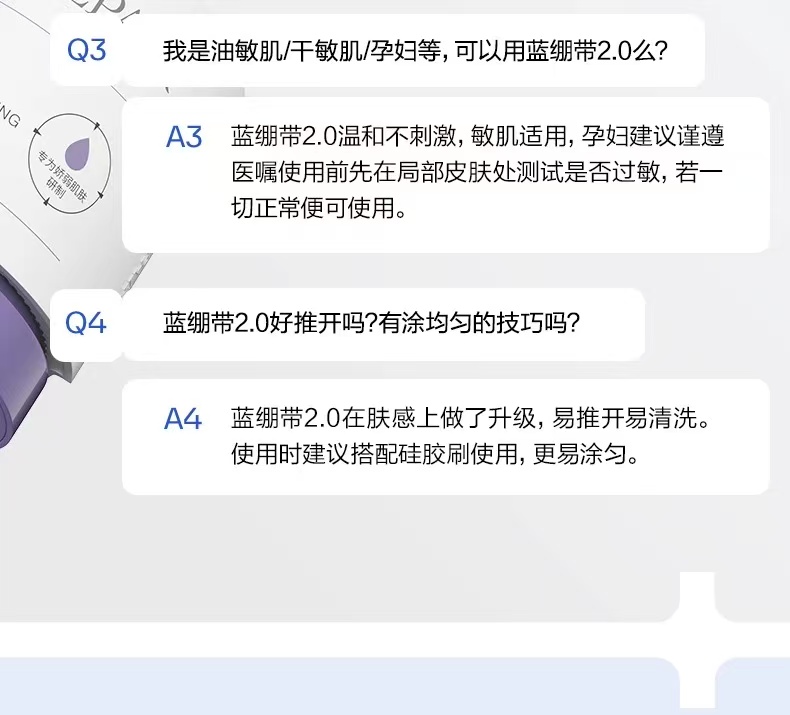Viewport: 790px width, 715px height.
Task: Click the A4 answer label
Action: [183, 419]
